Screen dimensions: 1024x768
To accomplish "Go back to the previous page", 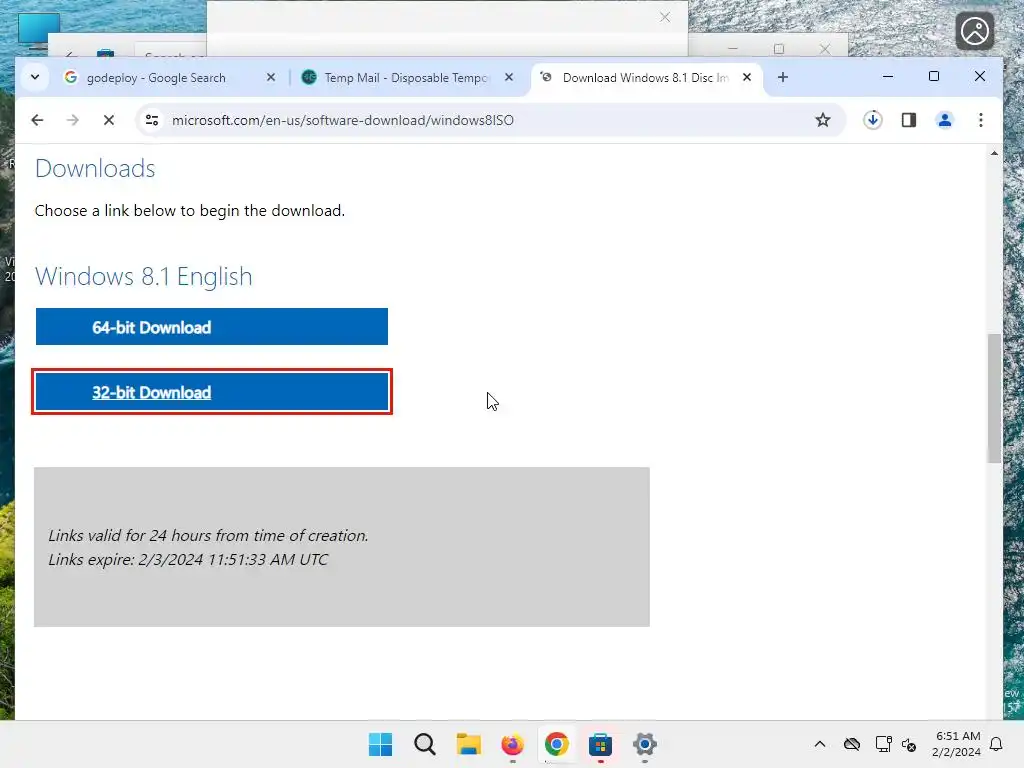I will coord(37,120).
